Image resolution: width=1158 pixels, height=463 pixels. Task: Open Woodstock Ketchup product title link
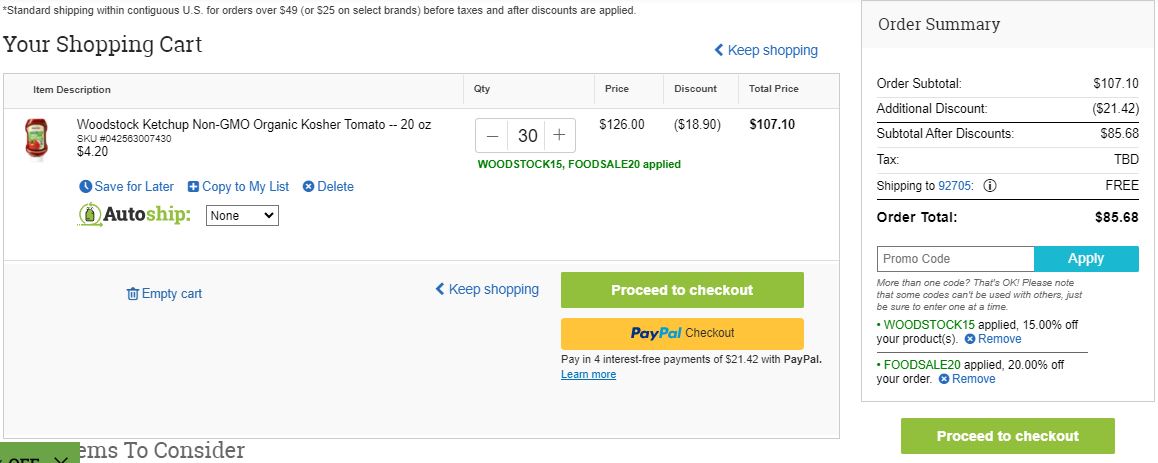coord(254,125)
